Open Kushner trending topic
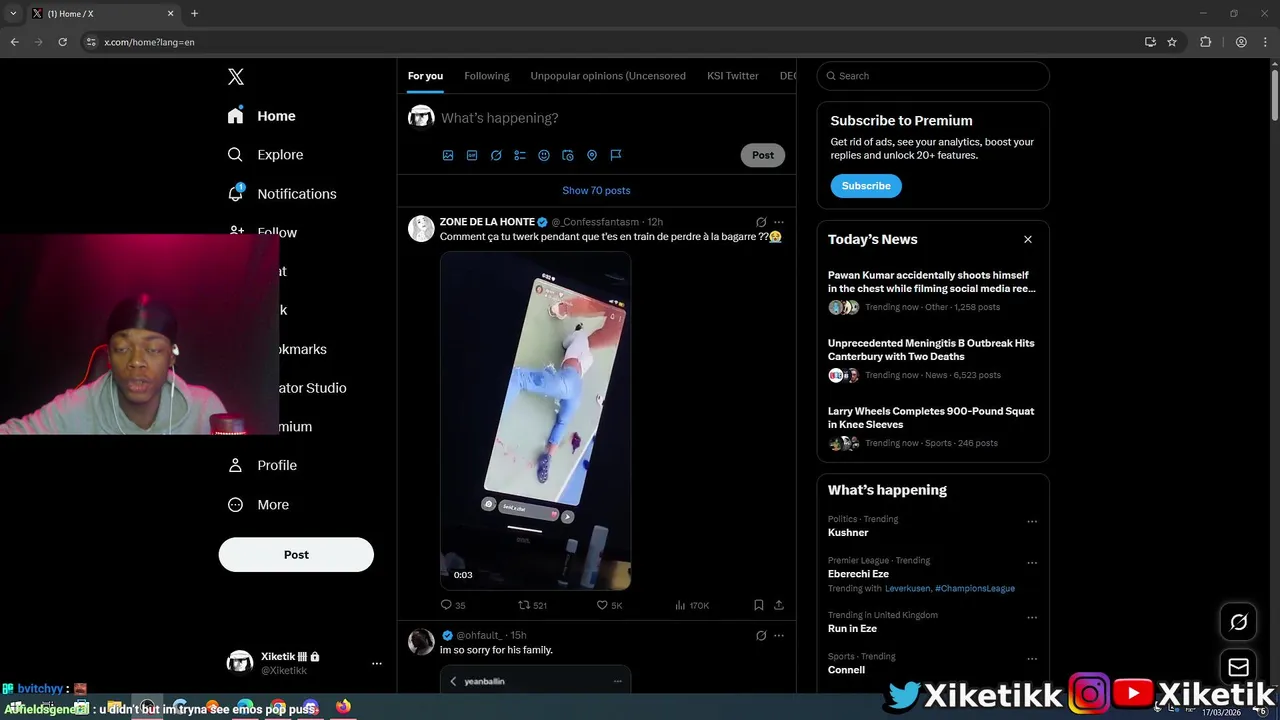Image resolution: width=1280 pixels, height=720 pixels. coord(848,533)
